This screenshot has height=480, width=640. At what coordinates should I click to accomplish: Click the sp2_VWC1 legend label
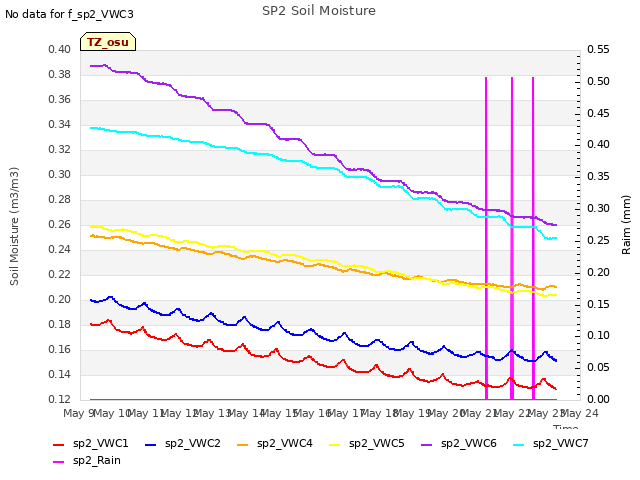click(100, 444)
